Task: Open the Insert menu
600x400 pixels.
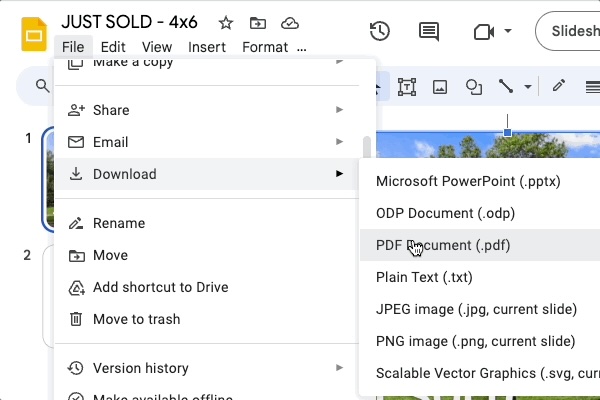Action: pos(207,47)
